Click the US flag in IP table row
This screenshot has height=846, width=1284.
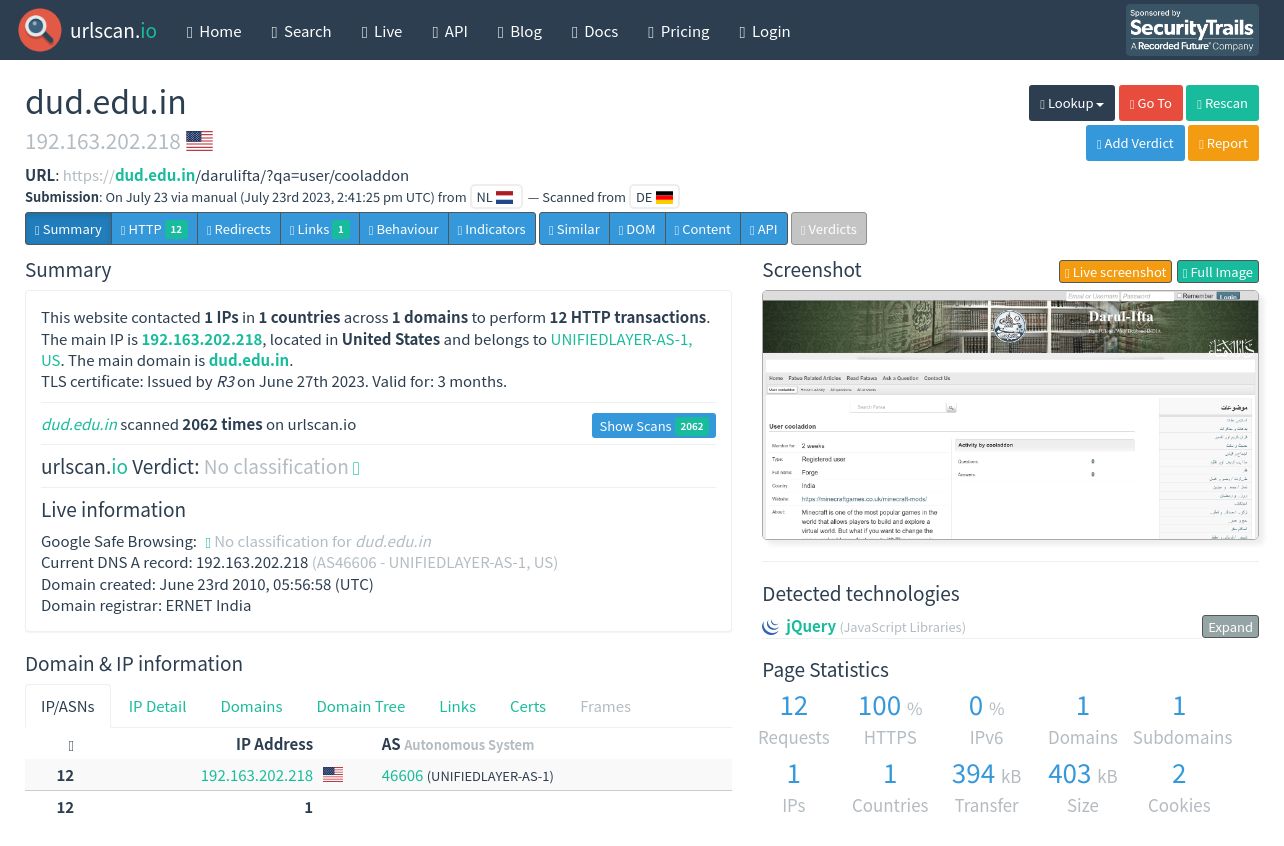[333, 775]
